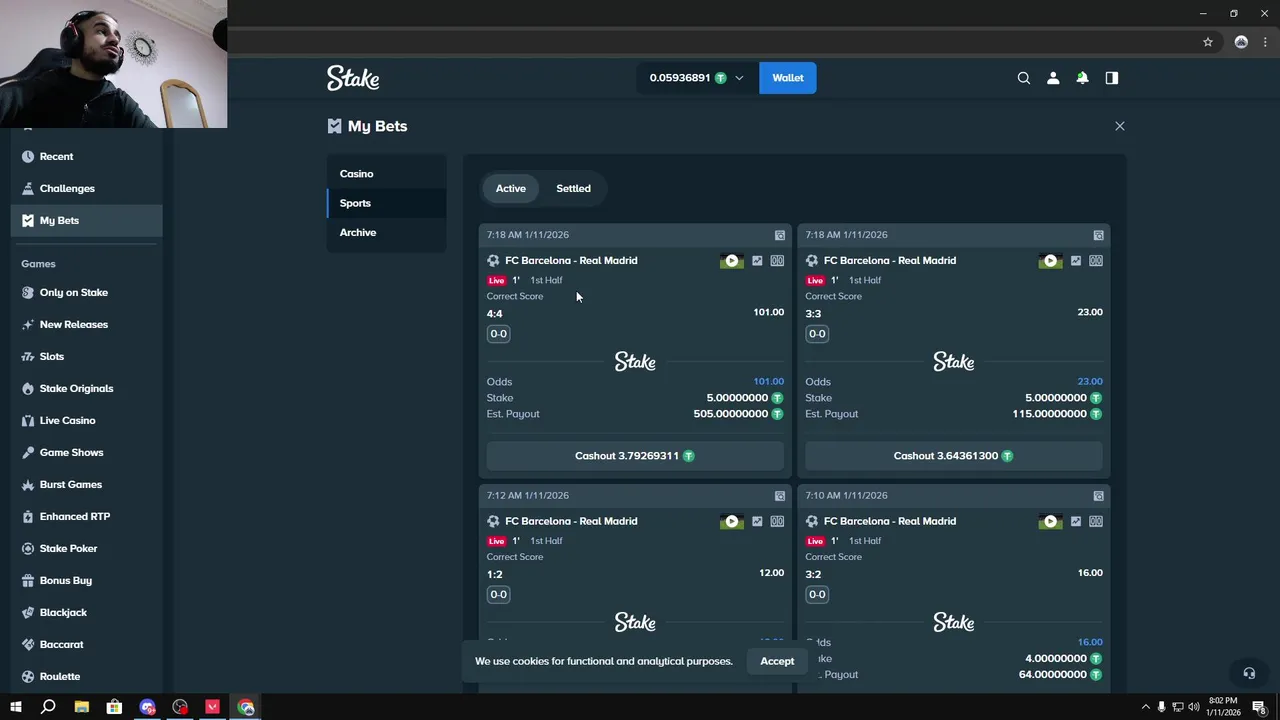Viewport: 1280px width, 720px height.
Task: Open Burst Games in the sidebar
Action: pos(87,485)
